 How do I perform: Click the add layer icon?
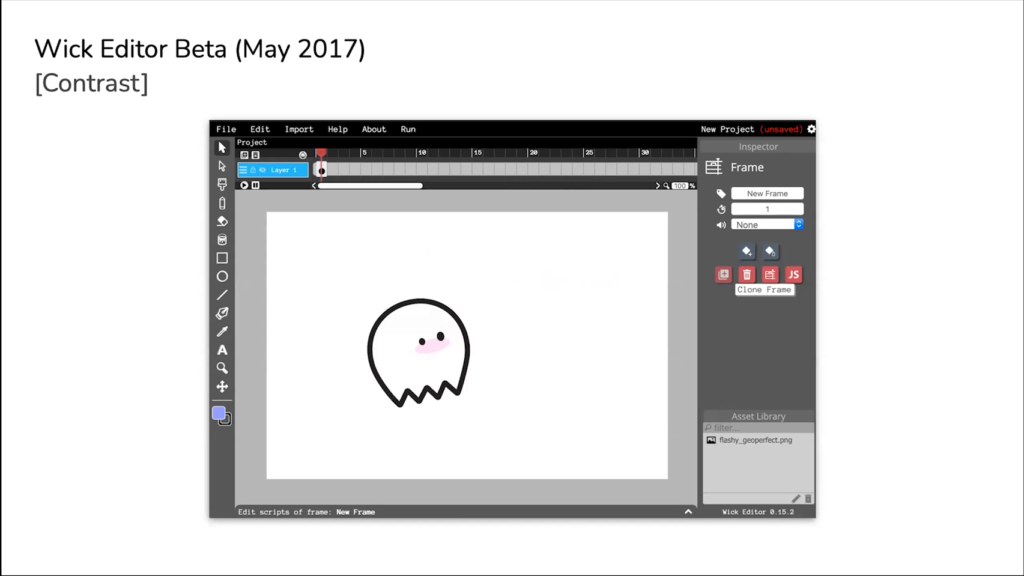coord(244,155)
